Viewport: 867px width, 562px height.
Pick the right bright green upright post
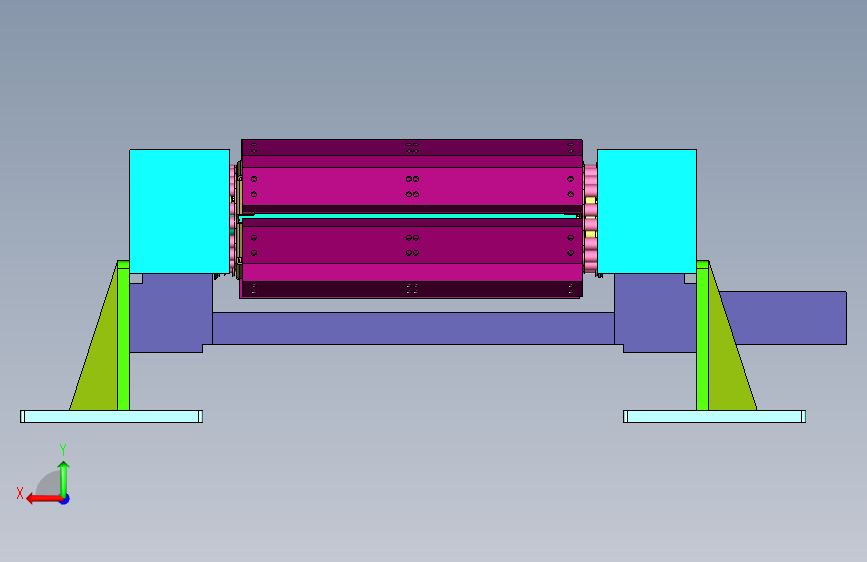(702, 336)
